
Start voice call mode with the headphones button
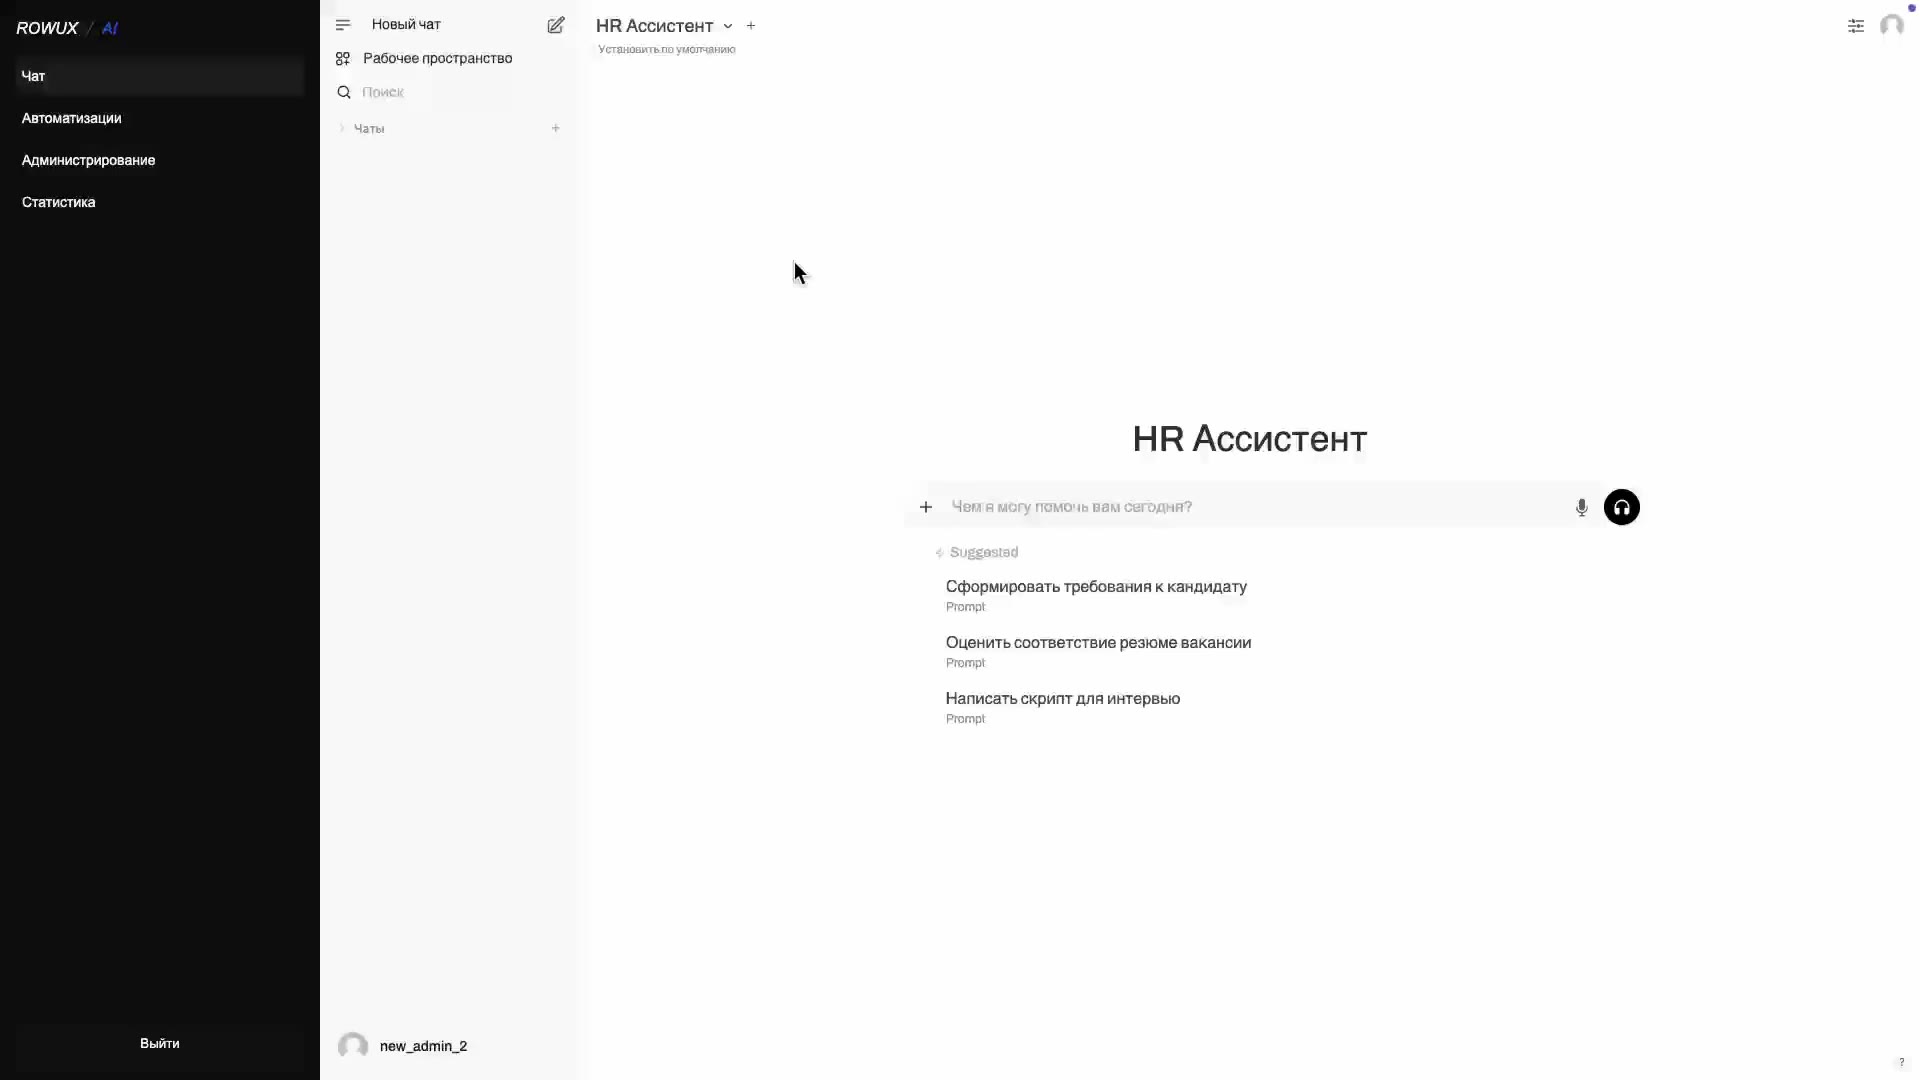coord(1622,507)
